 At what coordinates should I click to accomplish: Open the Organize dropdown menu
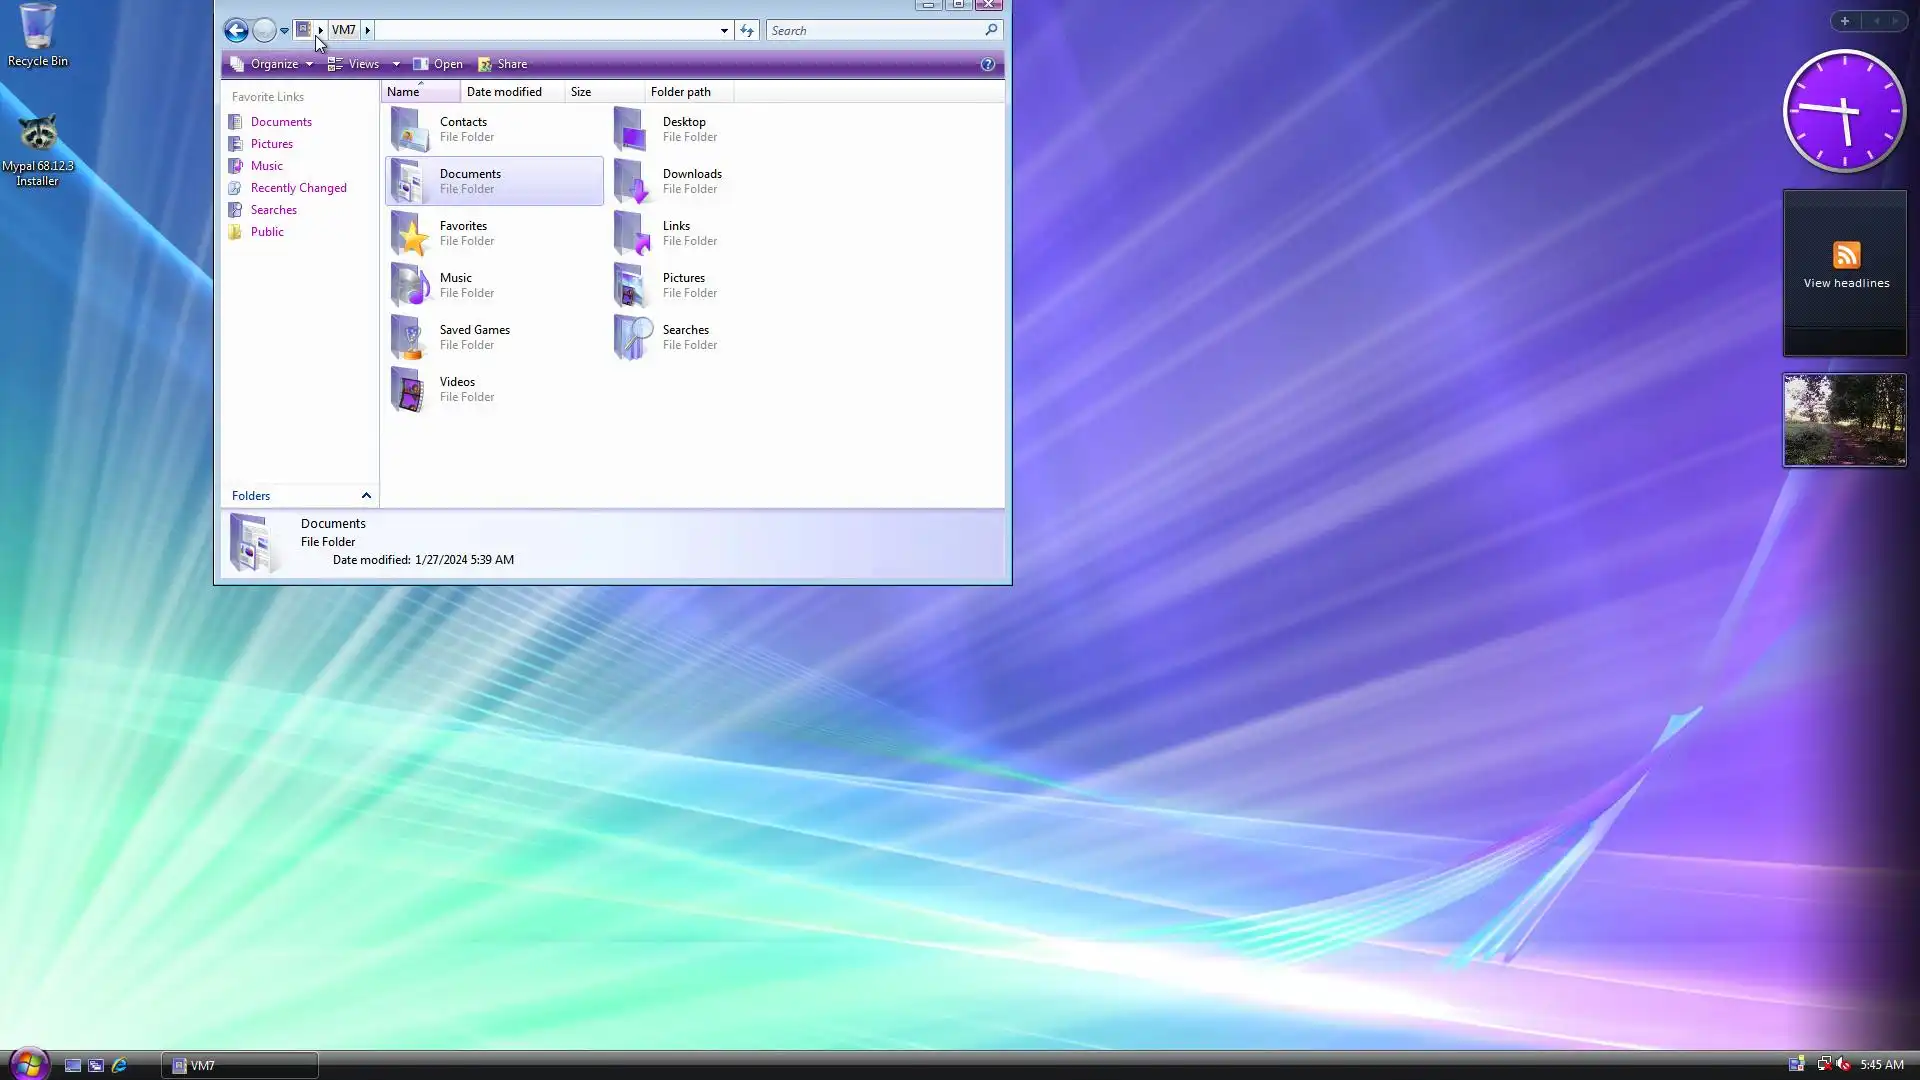point(272,64)
